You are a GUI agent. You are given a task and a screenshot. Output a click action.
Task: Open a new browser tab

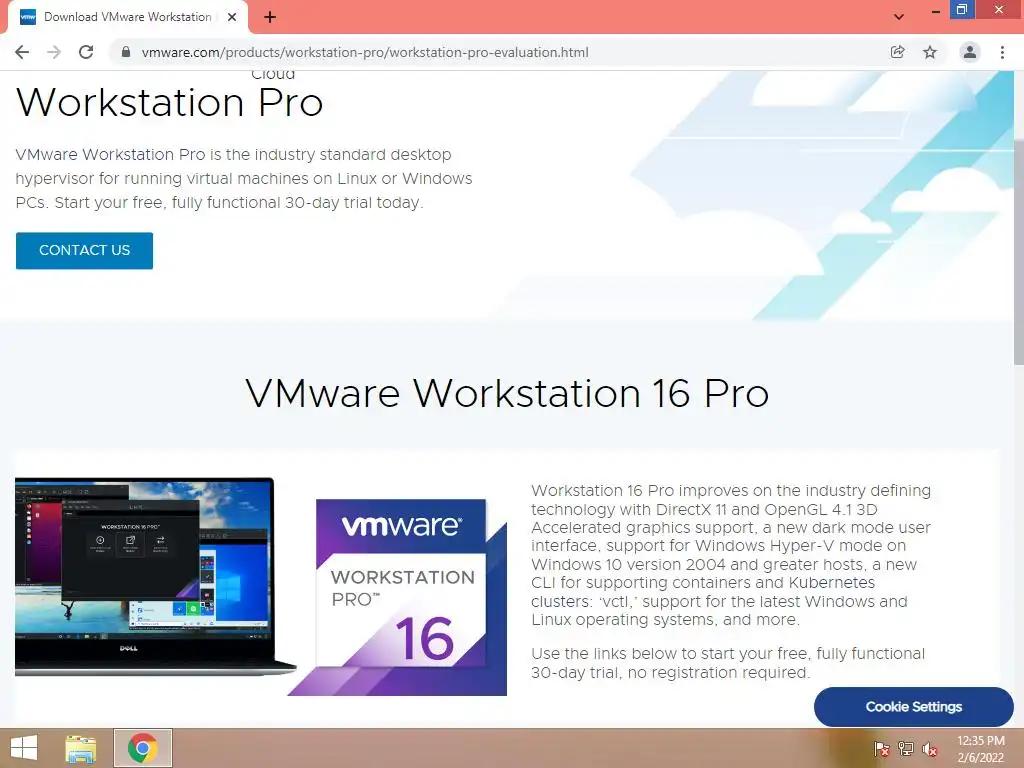click(x=270, y=17)
